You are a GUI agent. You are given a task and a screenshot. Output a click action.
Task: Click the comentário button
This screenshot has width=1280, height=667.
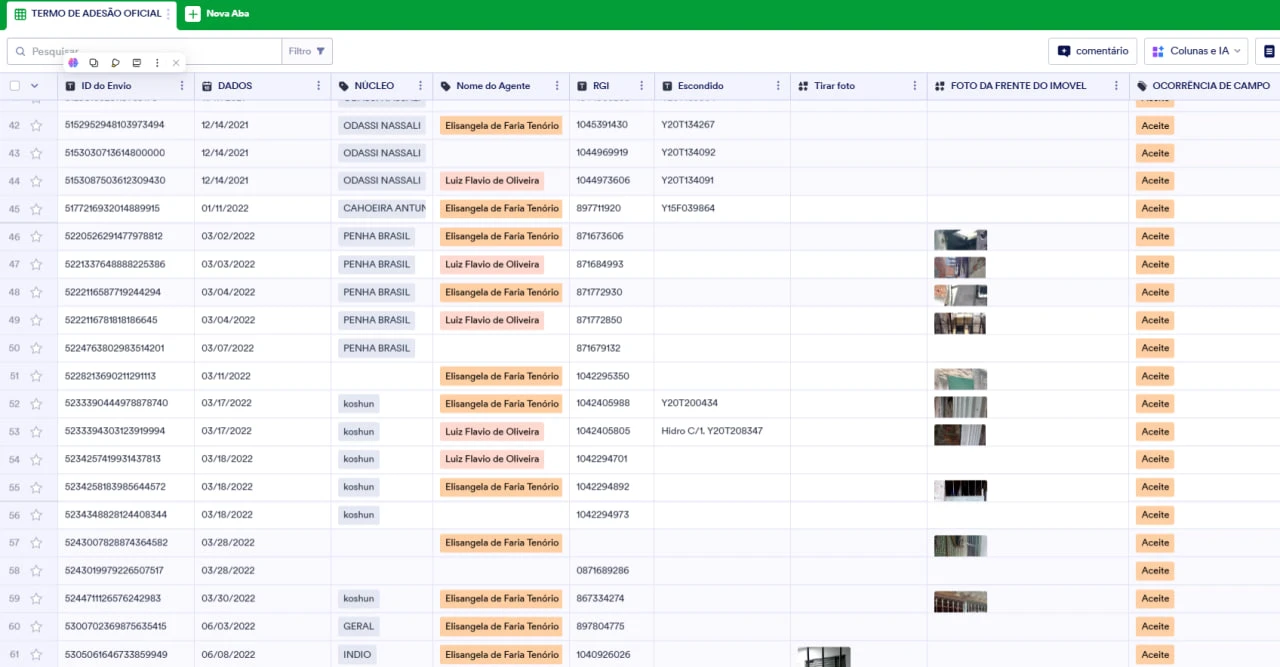1092,50
